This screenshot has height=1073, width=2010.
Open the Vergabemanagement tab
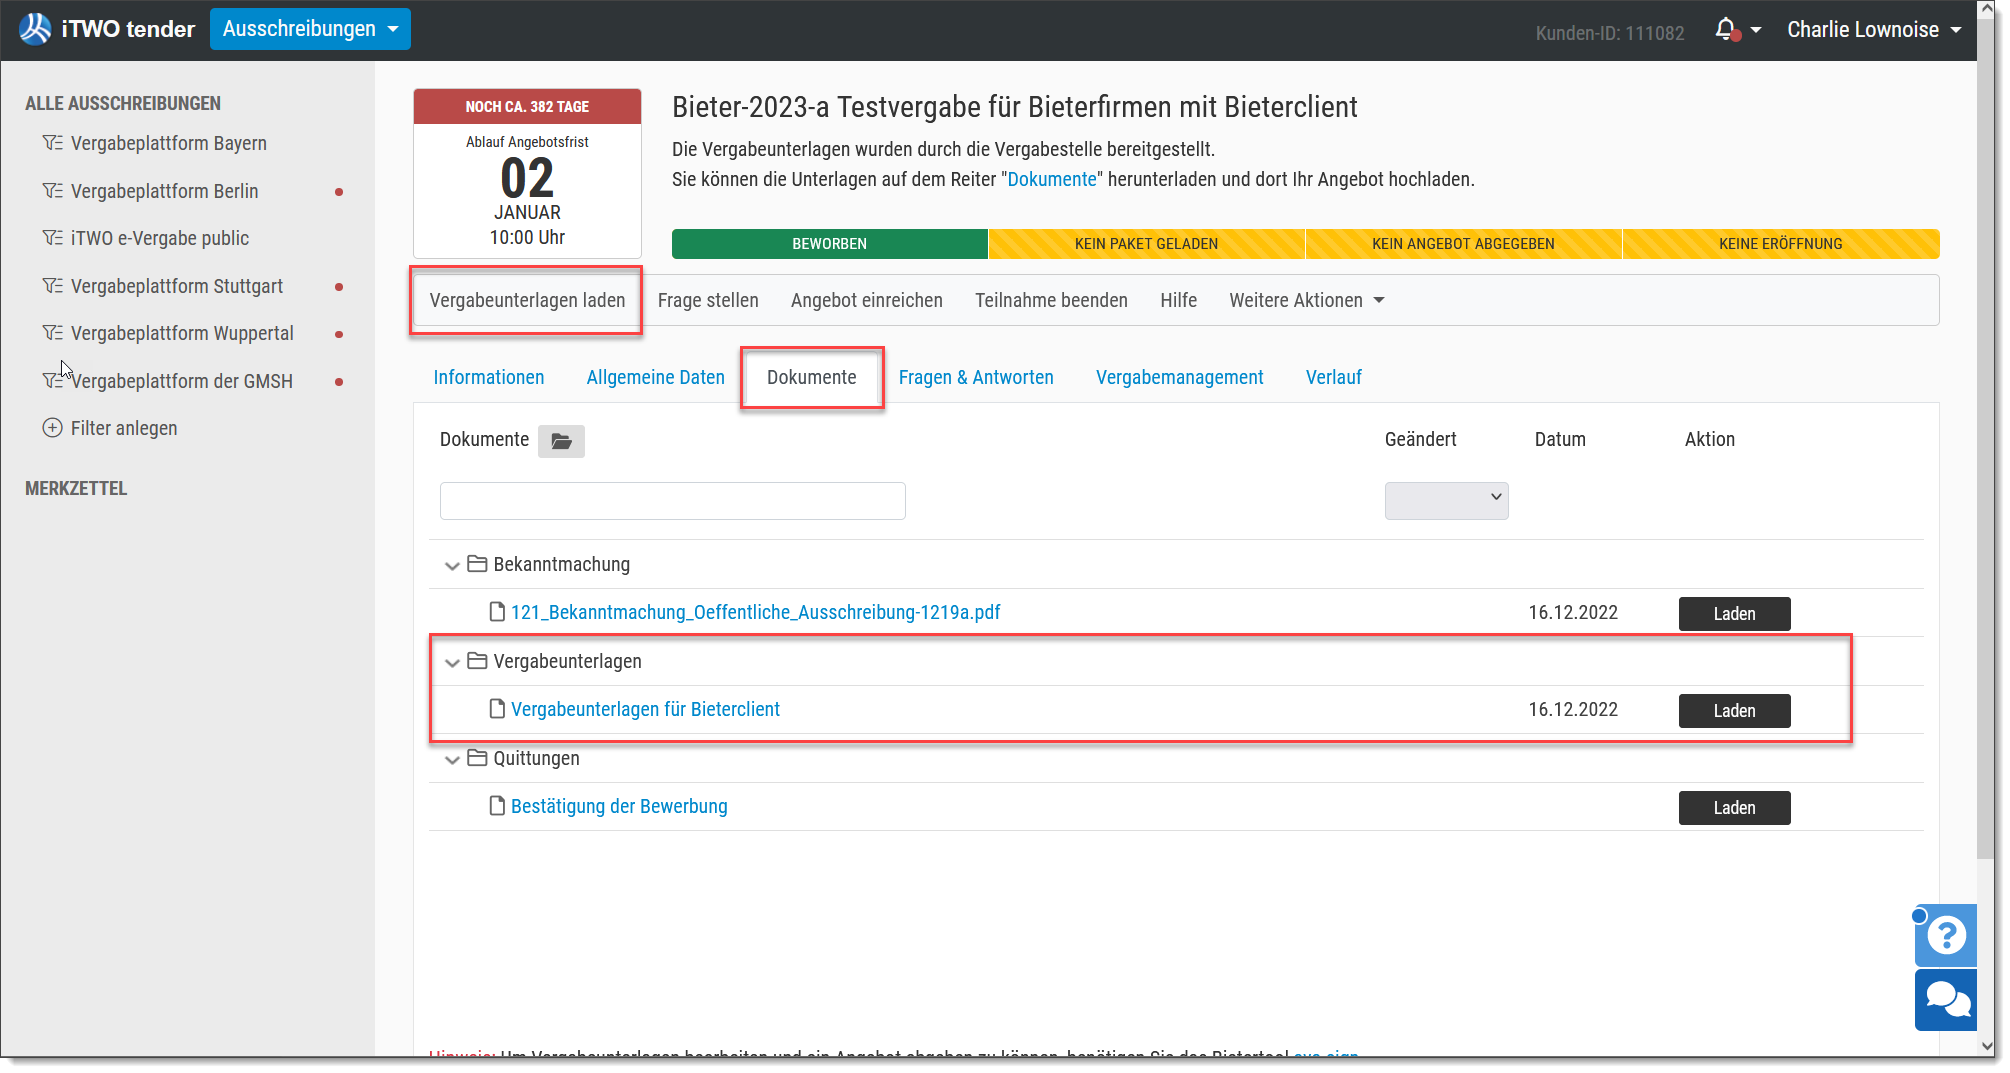[x=1180, y=377]
